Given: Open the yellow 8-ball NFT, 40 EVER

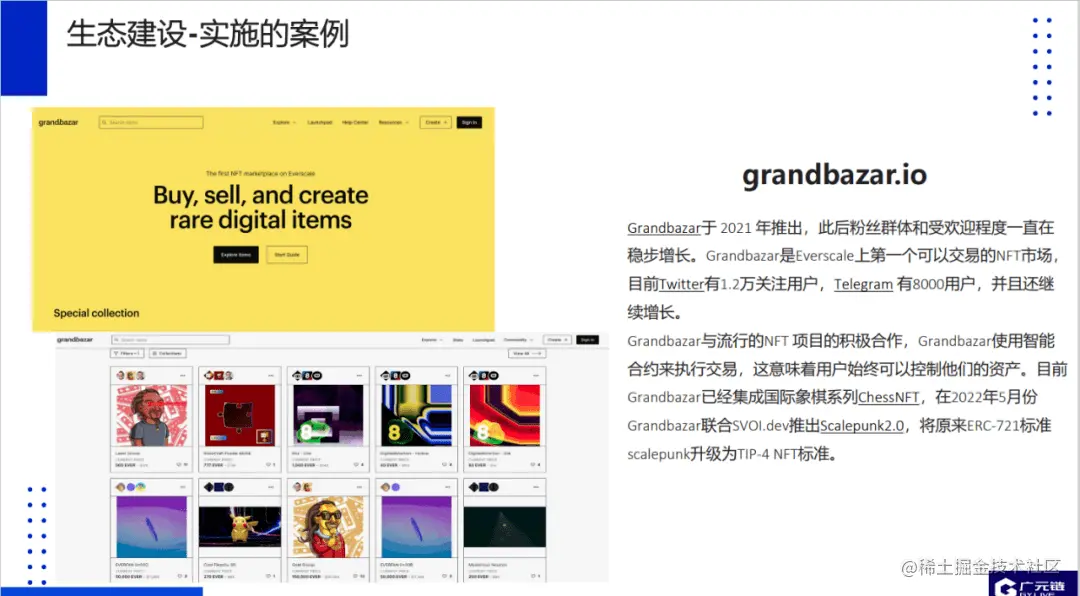Looking at the screenshot, I should pos(416,415).
